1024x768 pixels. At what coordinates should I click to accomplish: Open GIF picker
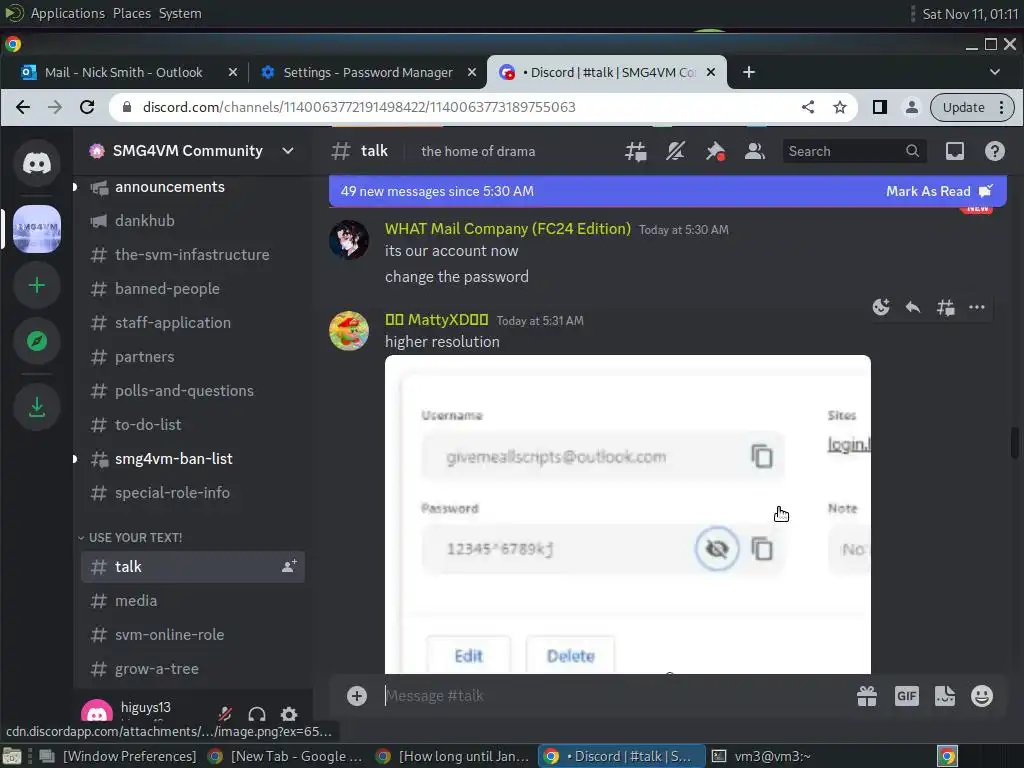pyautogui.click(x=906, y=696)
